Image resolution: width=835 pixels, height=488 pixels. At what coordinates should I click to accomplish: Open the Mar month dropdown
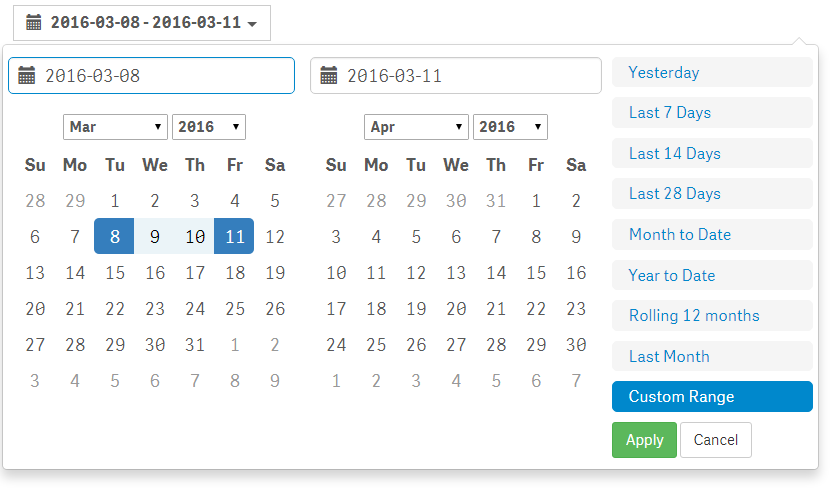point(115,127)
